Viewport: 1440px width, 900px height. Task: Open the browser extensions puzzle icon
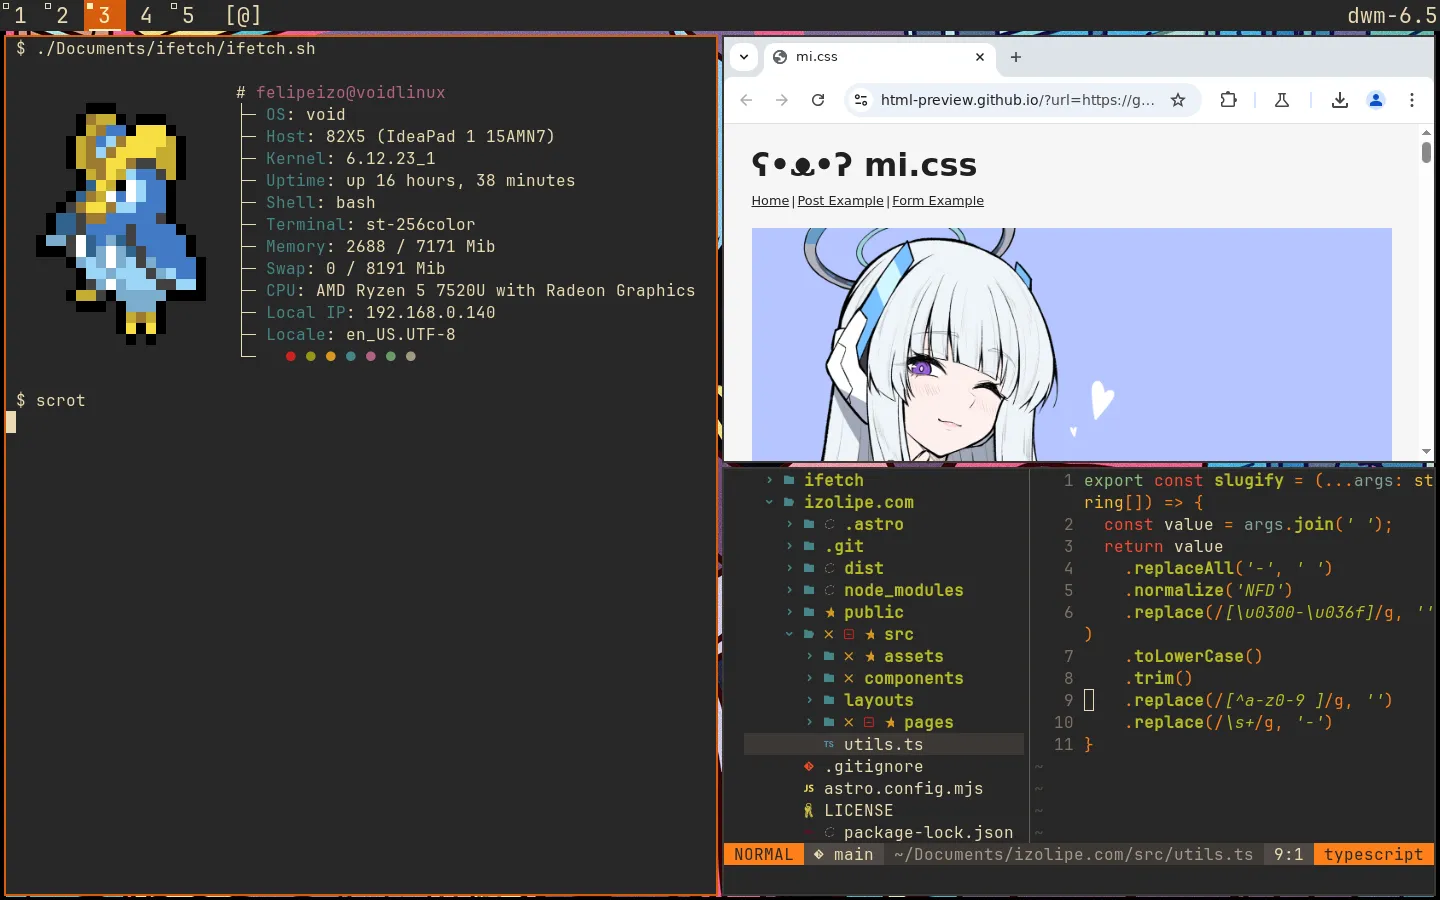(x=1229, y=100)
